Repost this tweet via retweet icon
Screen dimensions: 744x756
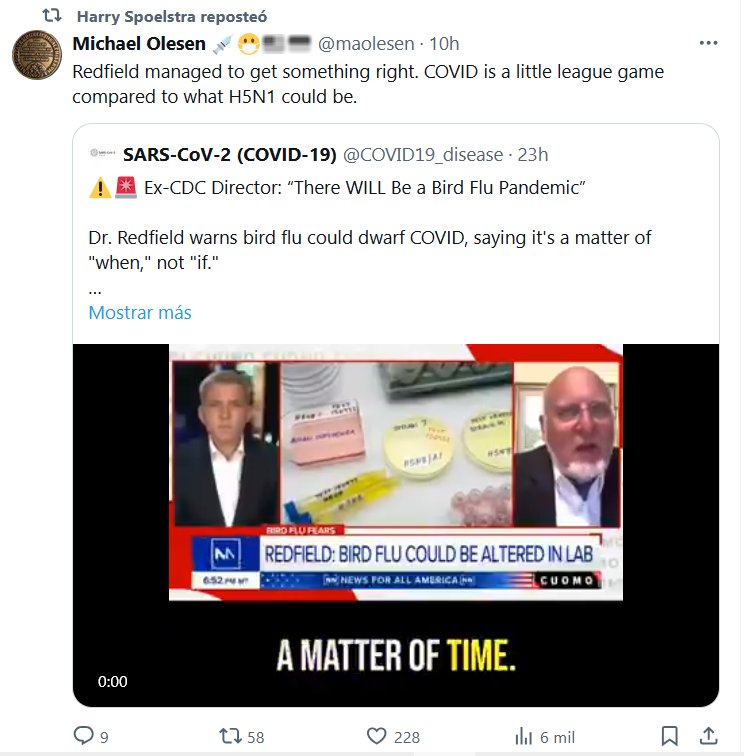230,737
